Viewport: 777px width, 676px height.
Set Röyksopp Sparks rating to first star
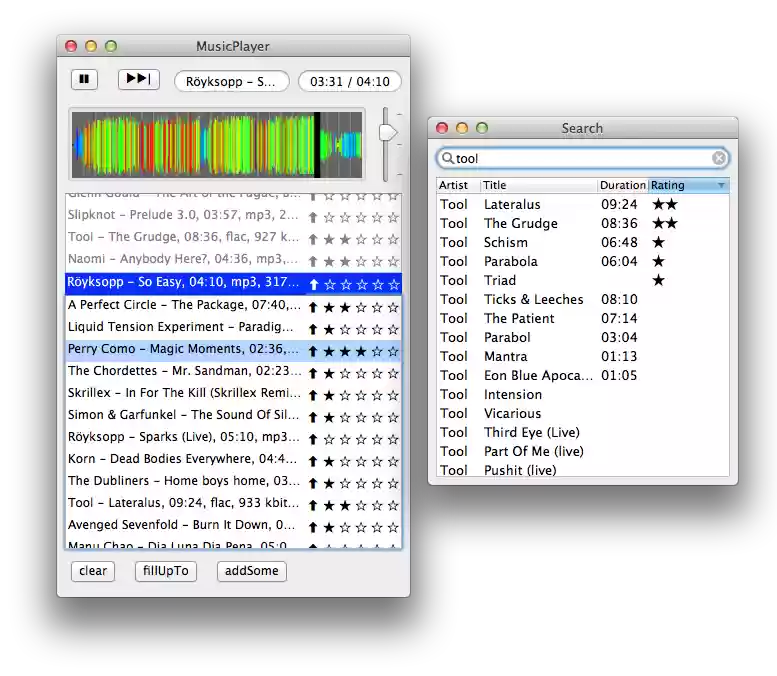coord(329,439)
